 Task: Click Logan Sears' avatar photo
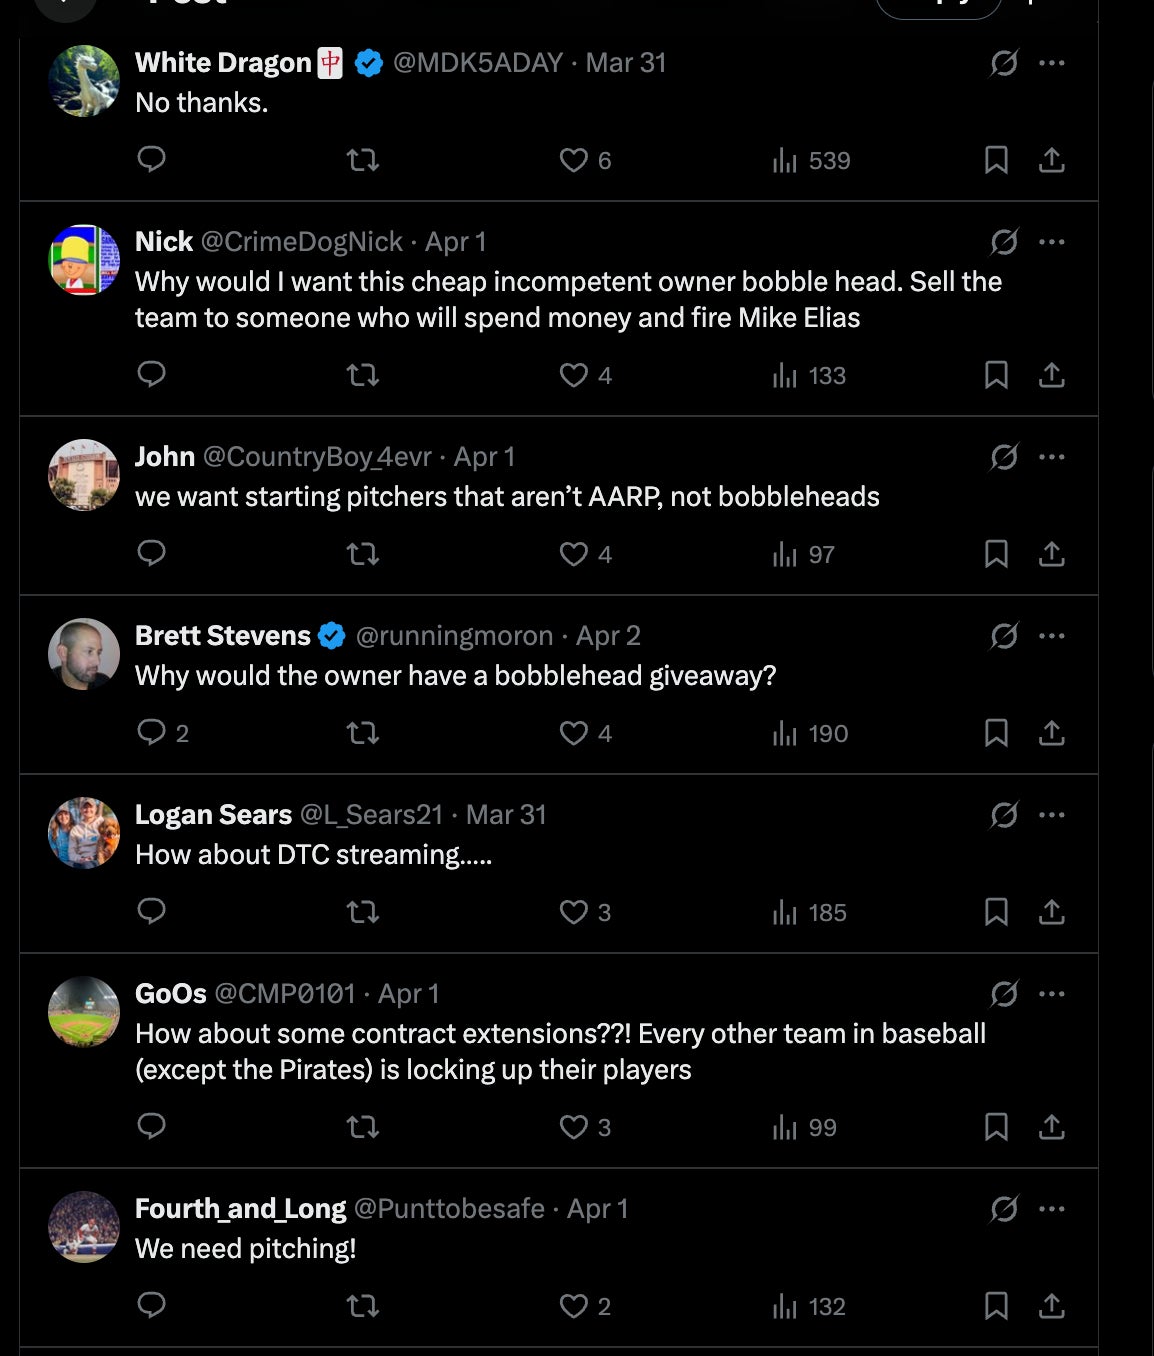coord(84,833)
